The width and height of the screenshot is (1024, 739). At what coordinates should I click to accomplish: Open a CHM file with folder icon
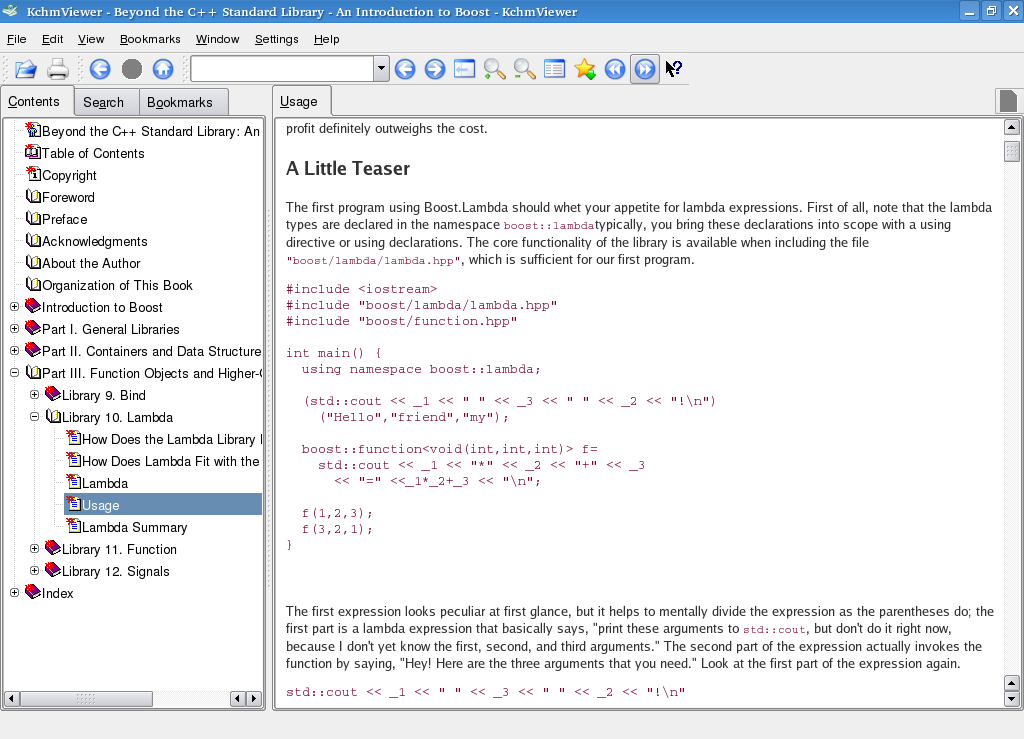click(26, 69)
